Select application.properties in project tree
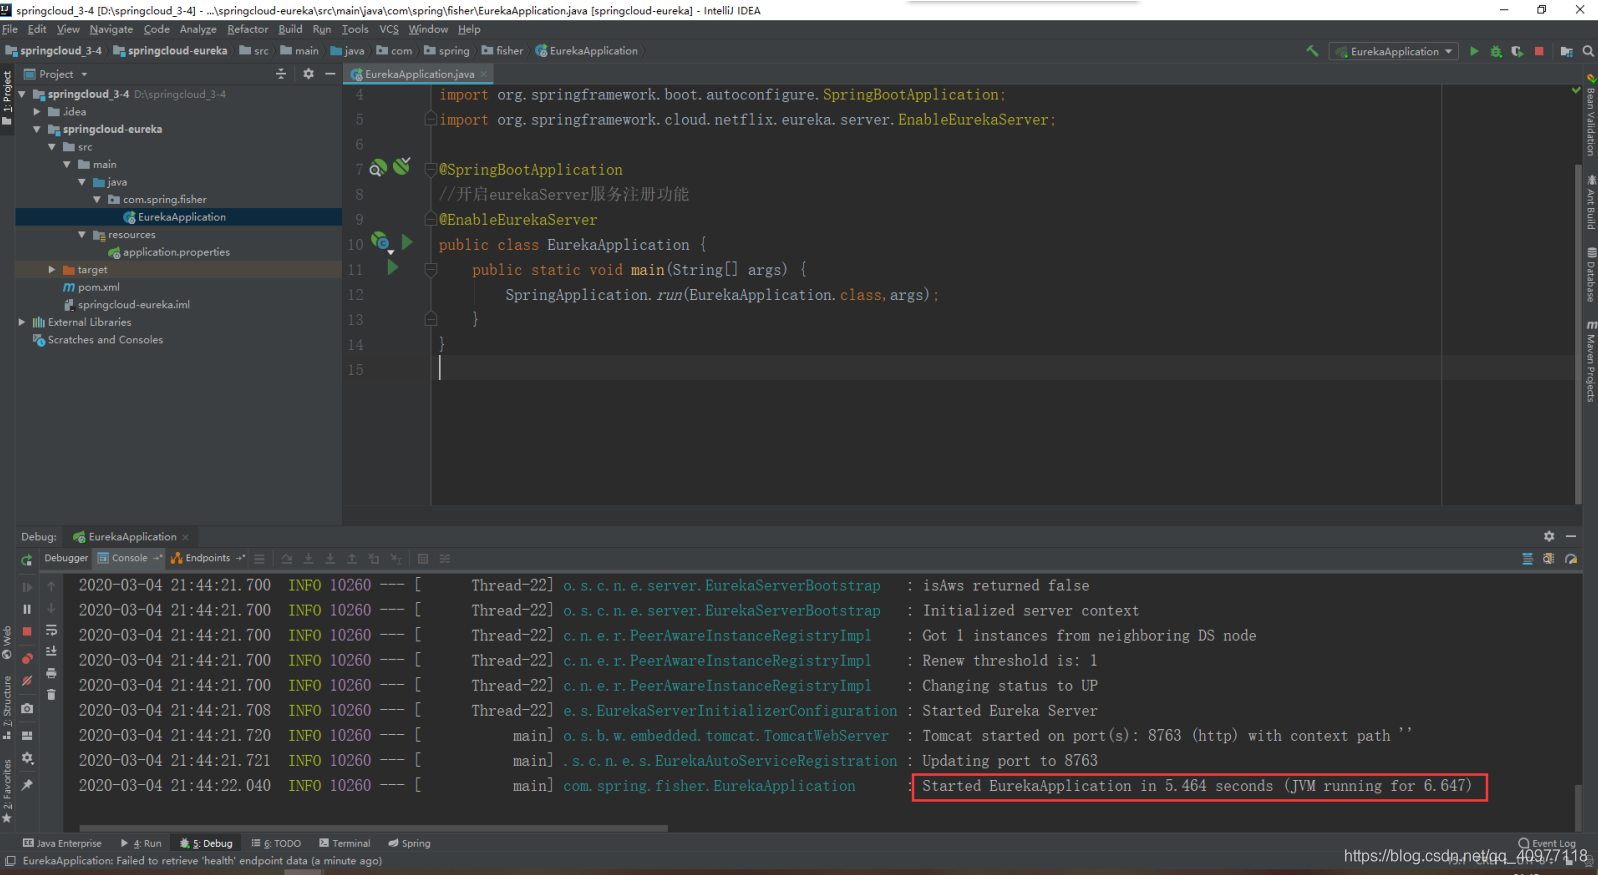 point(177,252)
